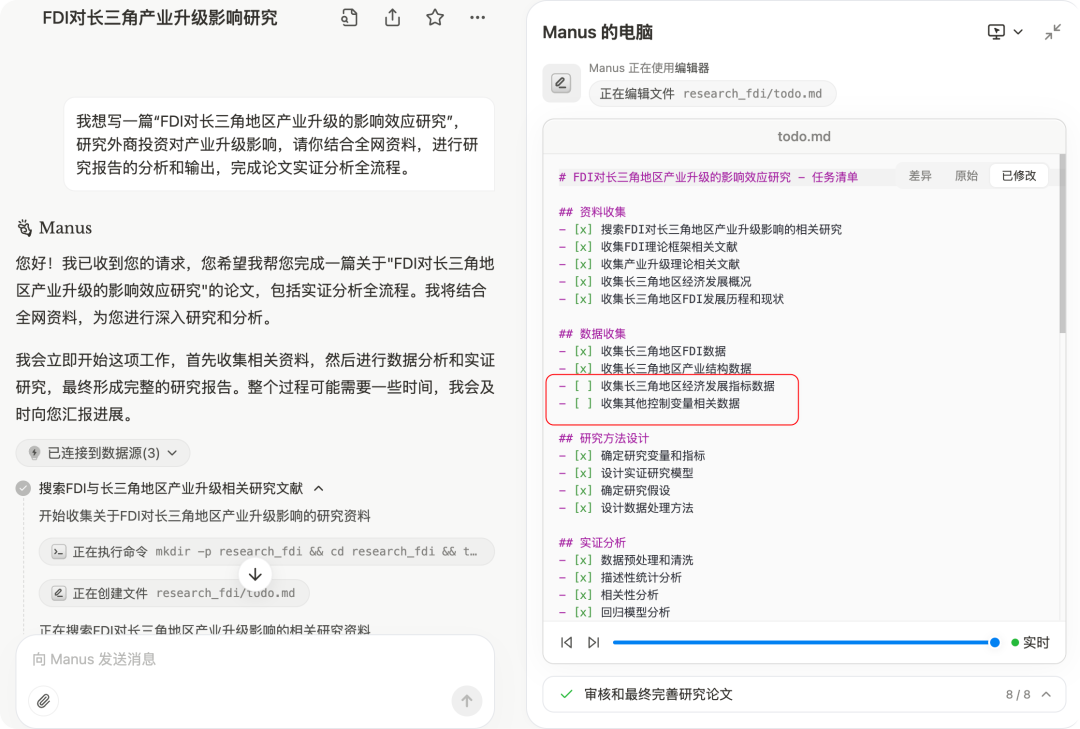Click the send message arrow button

[466, 701]
